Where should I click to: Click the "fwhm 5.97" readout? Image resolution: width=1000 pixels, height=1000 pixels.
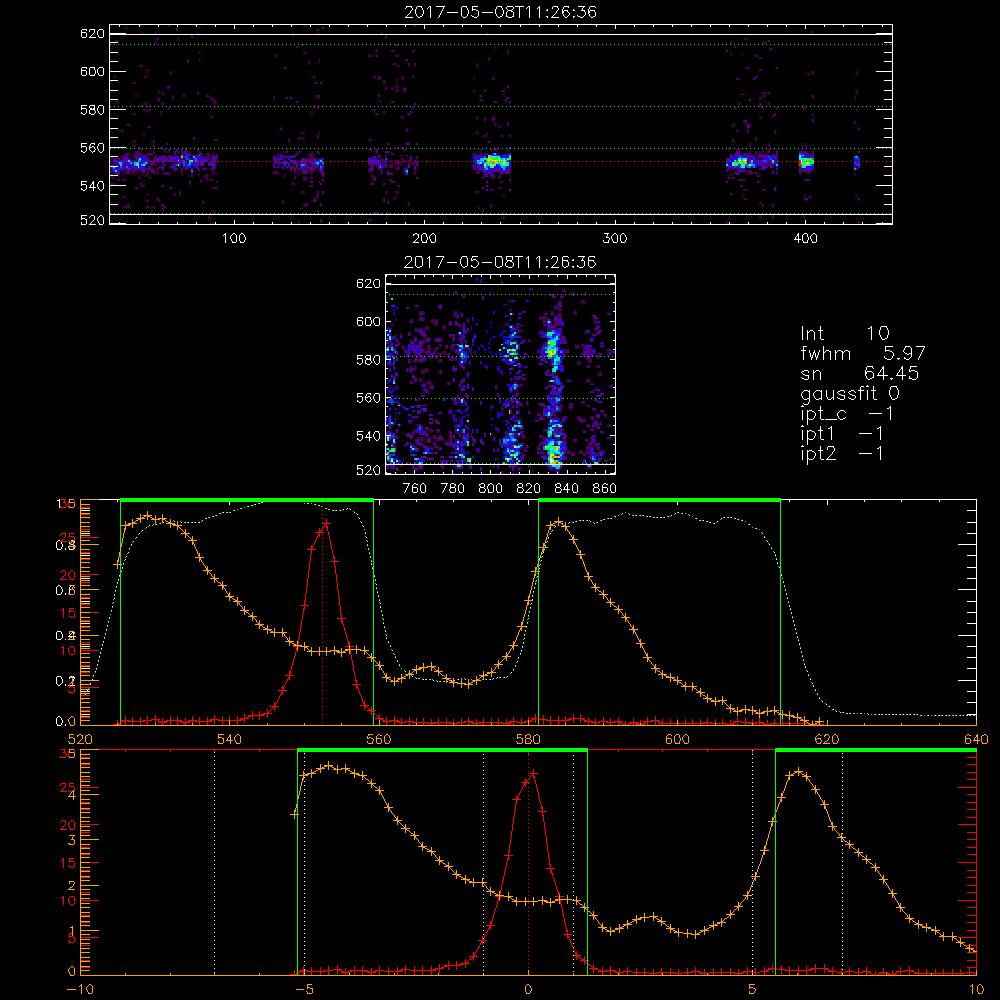coord(862,353)
